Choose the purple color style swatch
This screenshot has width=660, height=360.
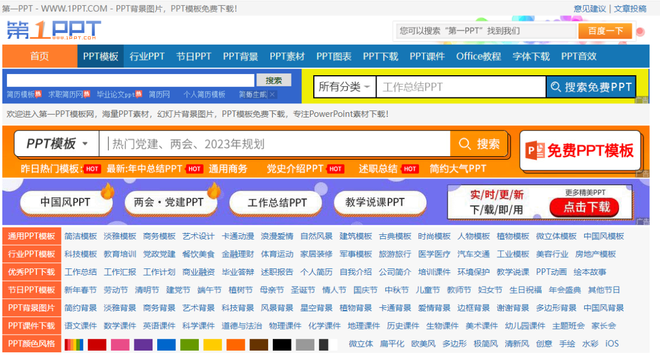pos(143,344)
